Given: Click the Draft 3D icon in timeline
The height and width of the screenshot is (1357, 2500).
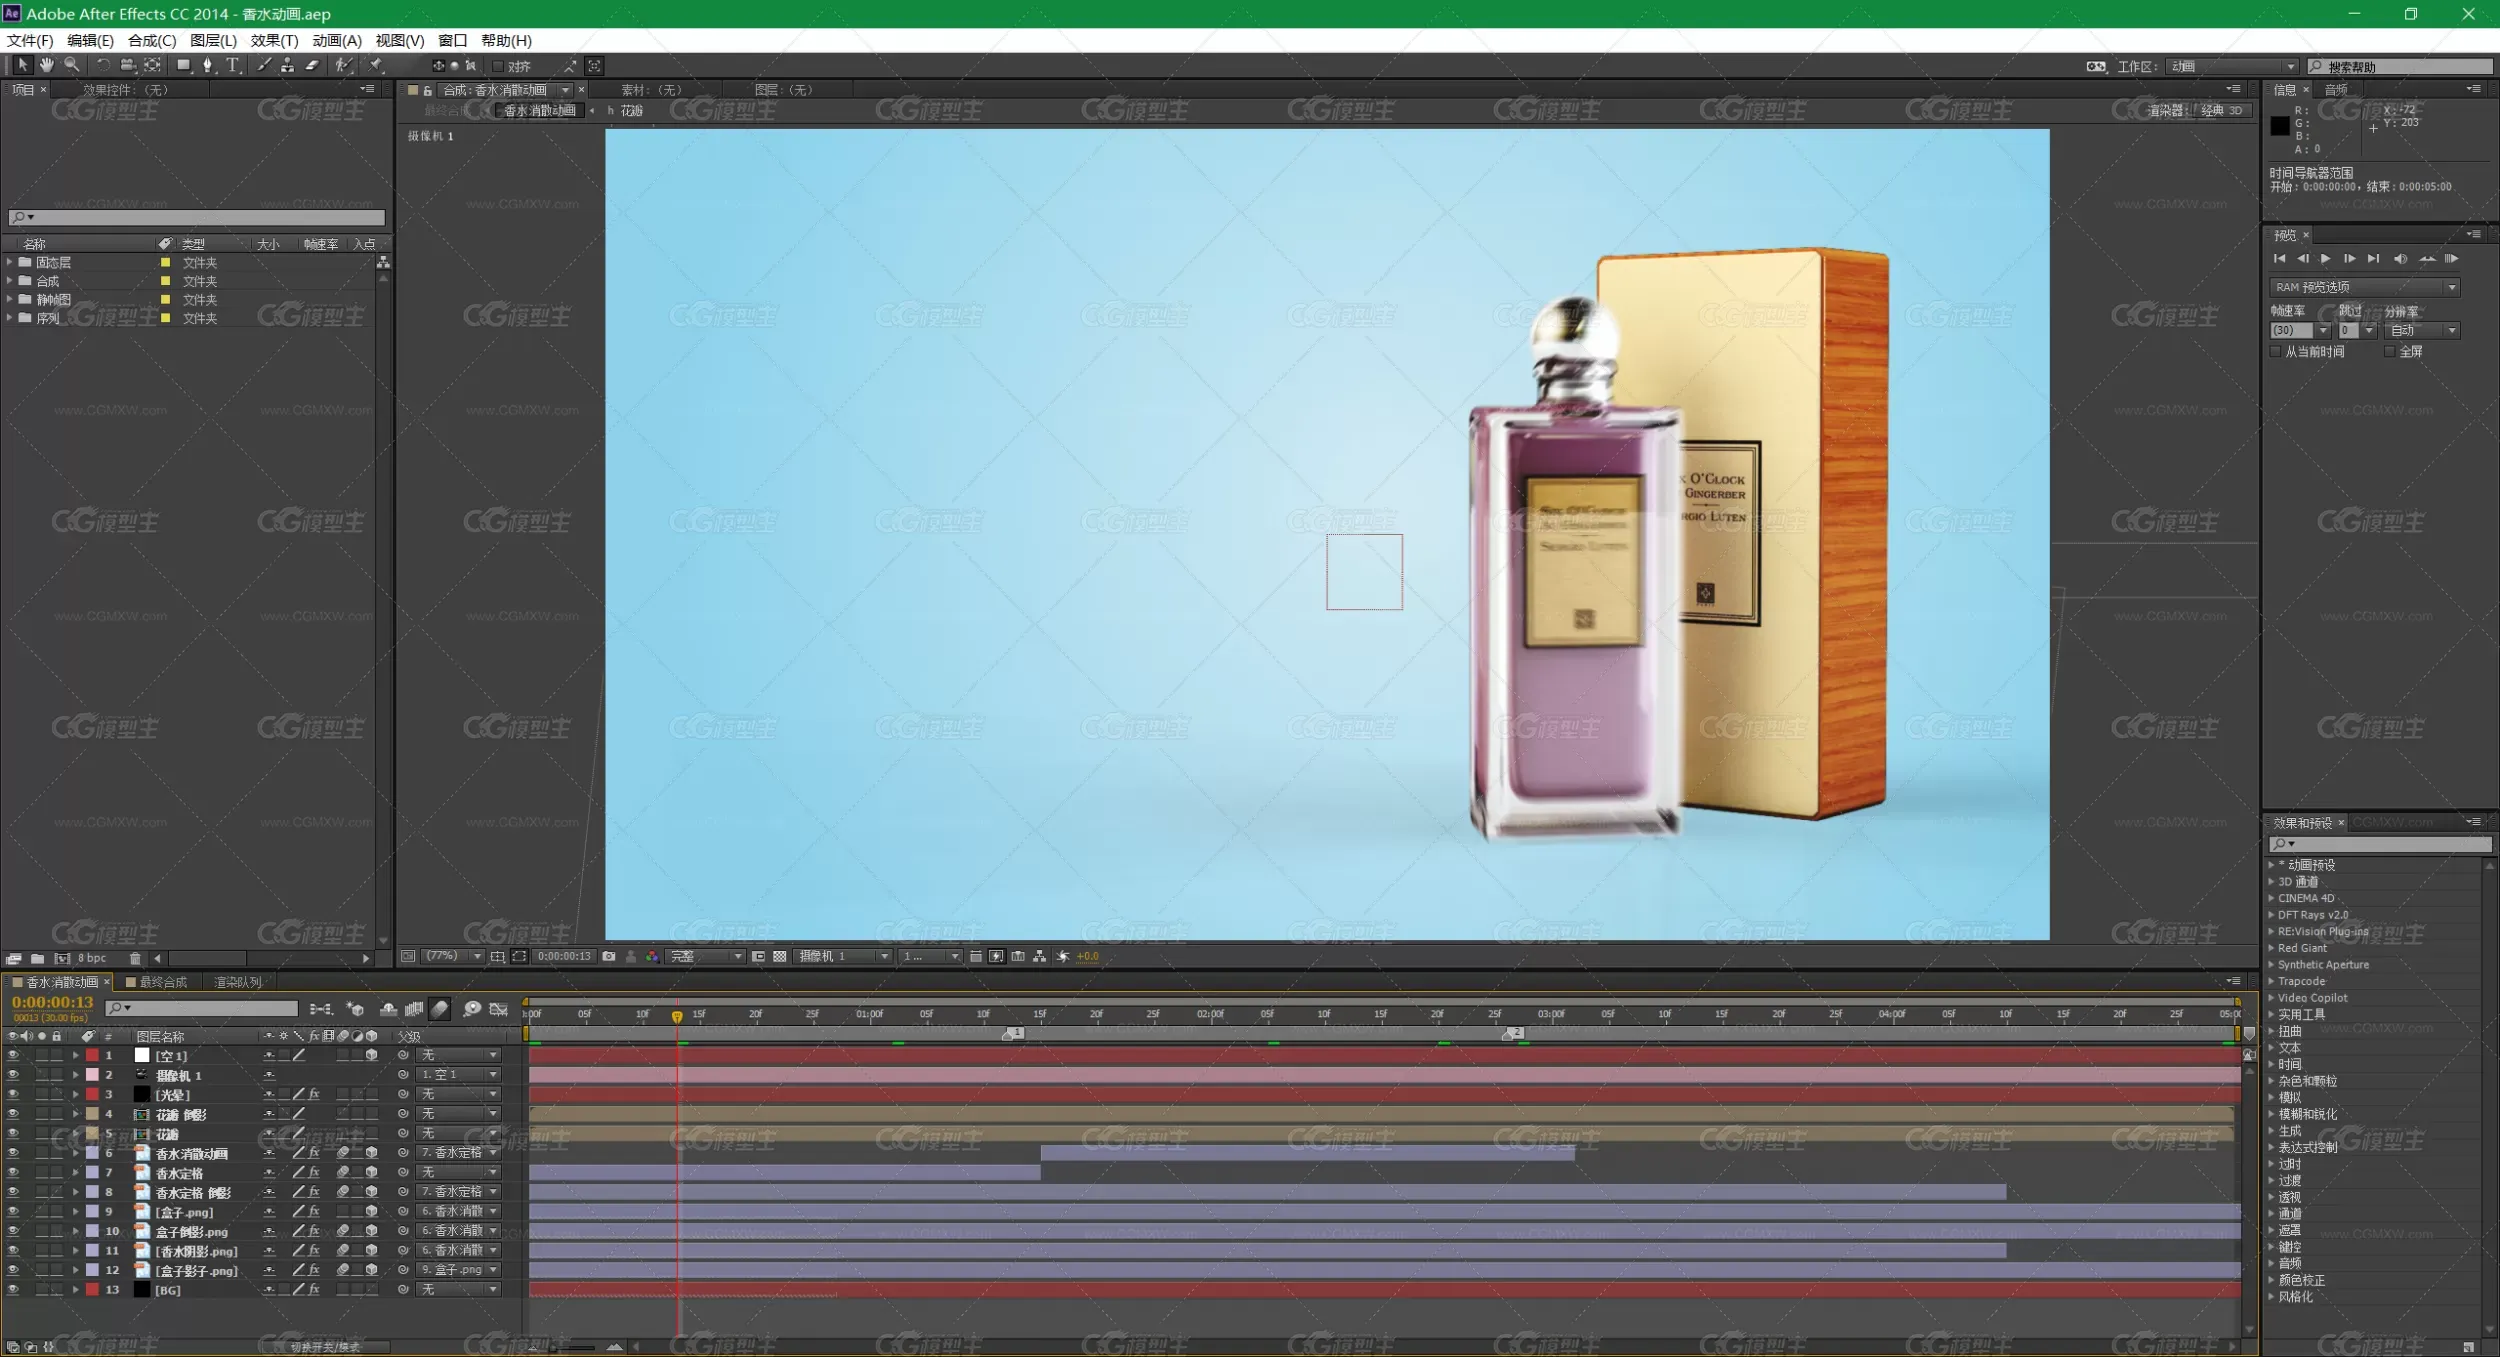Looking at the screenshot, I should 355,1009.
